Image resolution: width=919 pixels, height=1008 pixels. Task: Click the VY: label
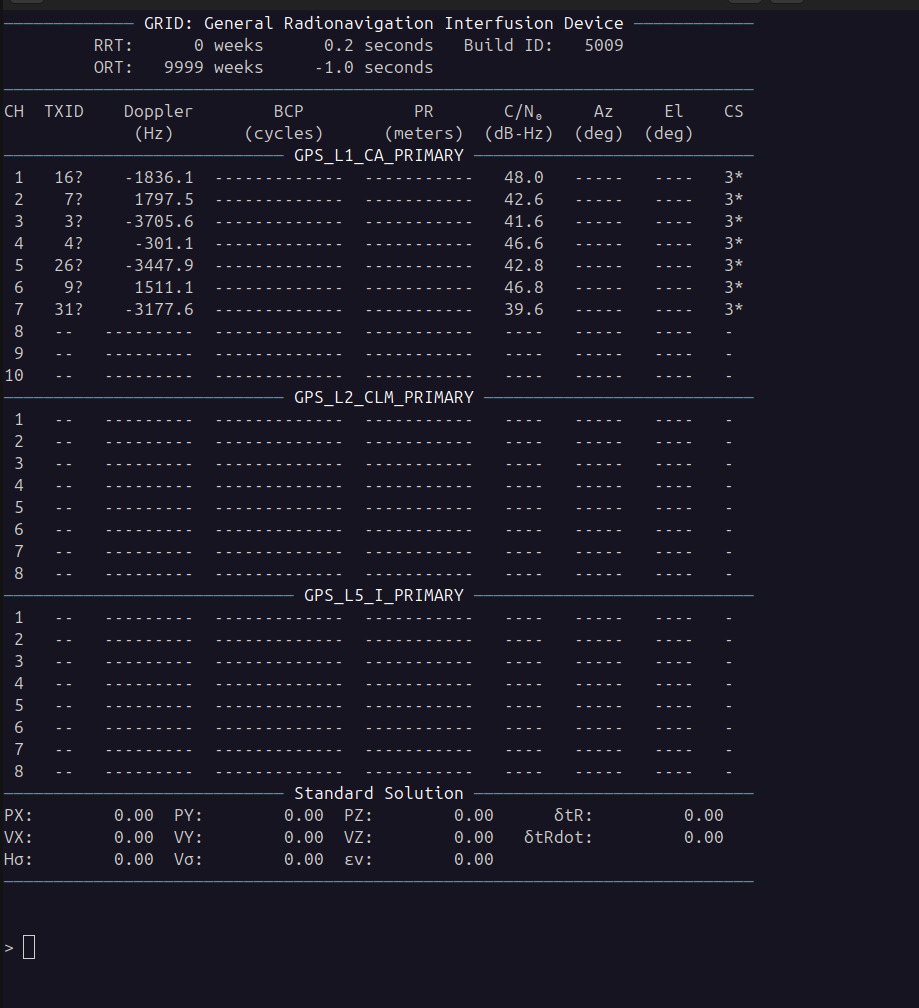pos(188,837)
